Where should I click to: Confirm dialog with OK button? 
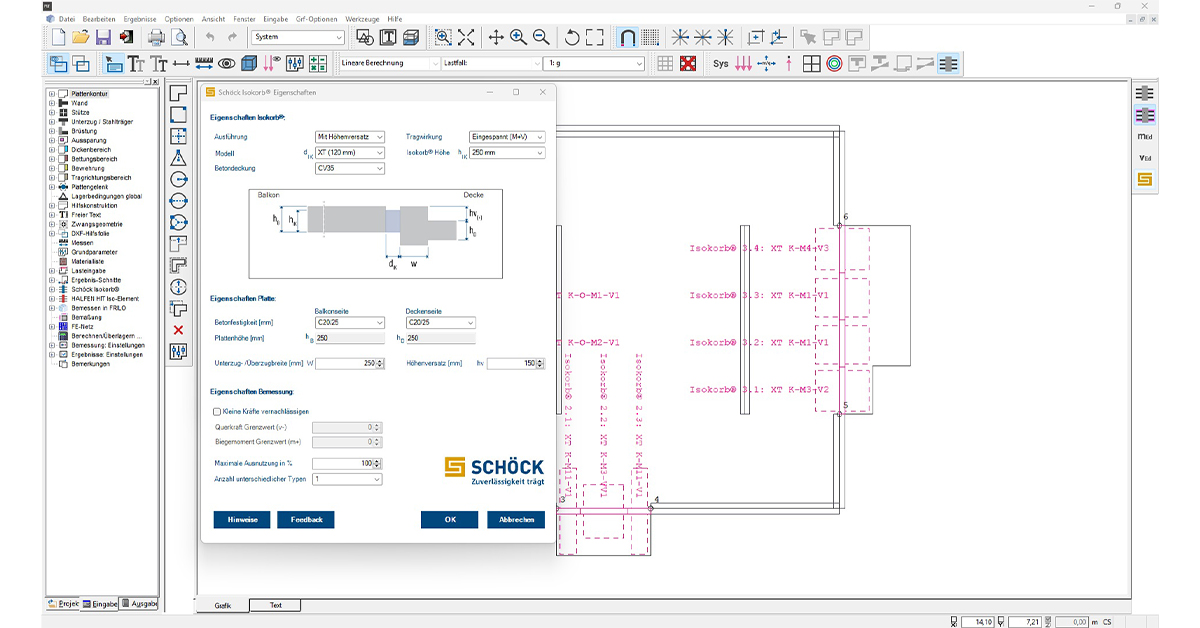pos(450,520)
